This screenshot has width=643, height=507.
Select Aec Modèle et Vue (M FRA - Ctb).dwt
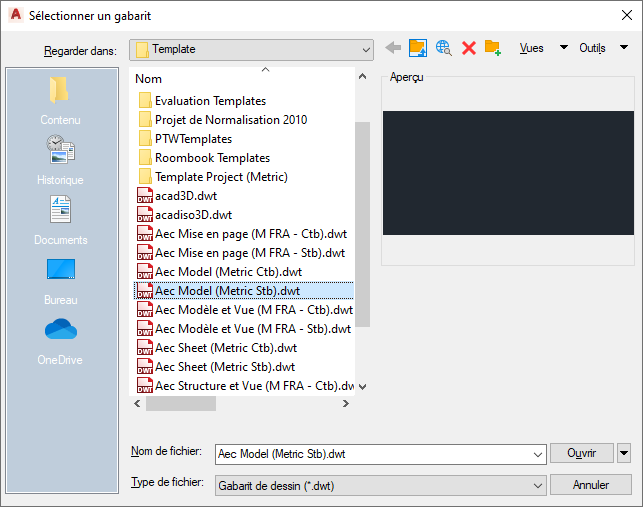pyautogui.click(x=245, y=310)
